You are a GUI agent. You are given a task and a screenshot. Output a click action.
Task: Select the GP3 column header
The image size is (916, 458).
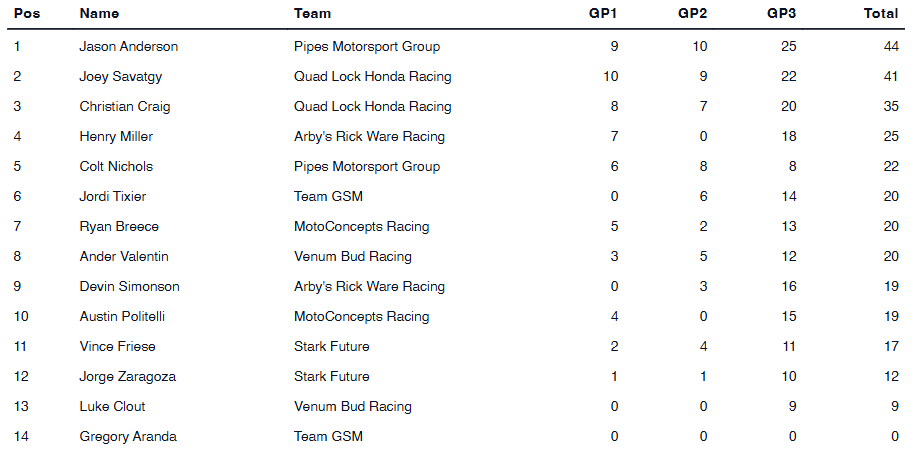point(781,14)
